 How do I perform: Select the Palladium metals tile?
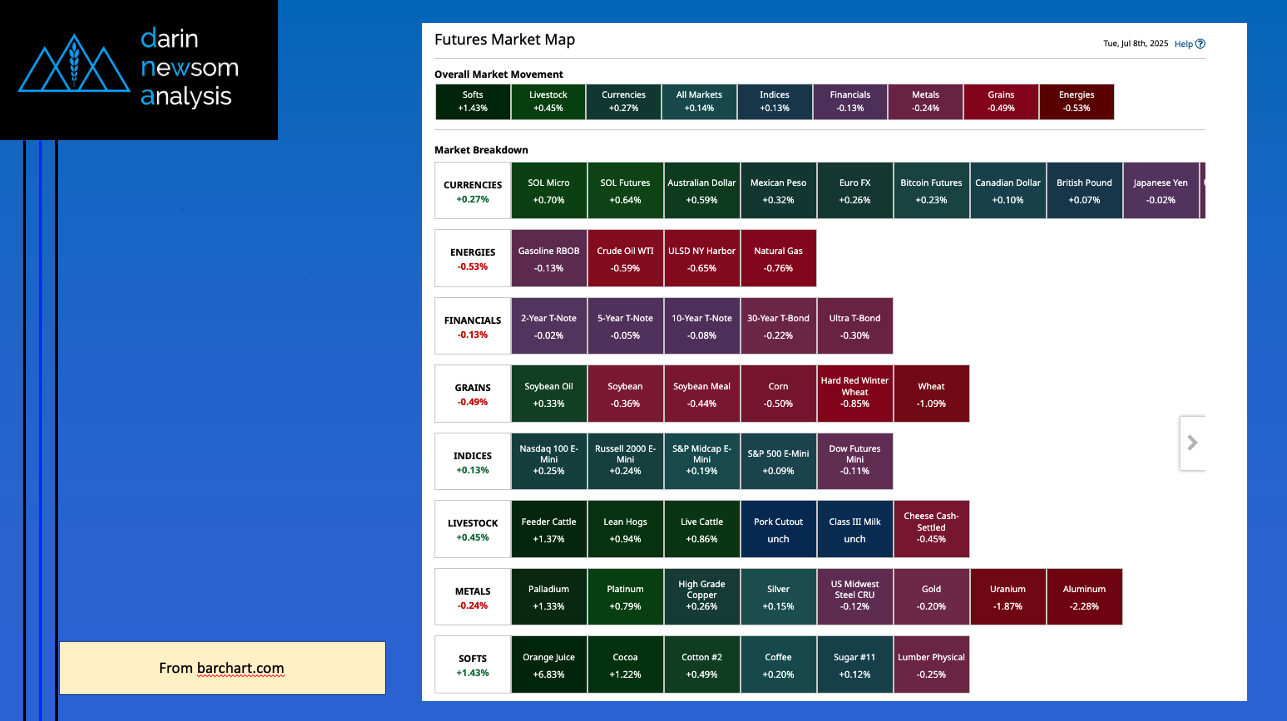(549, 597)
